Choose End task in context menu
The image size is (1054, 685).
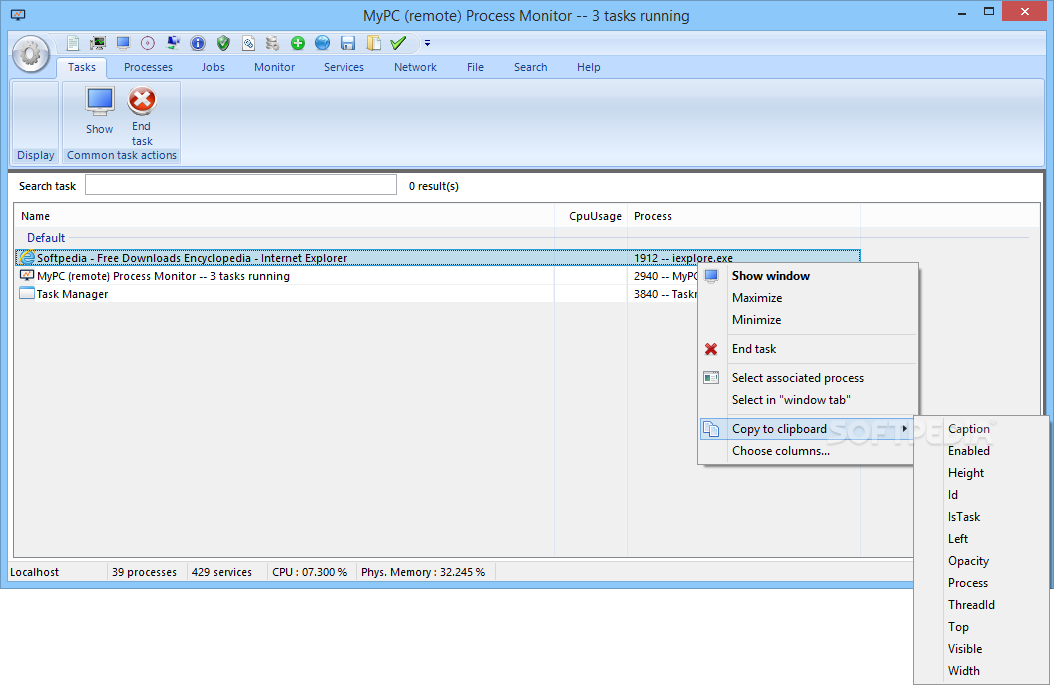(x=809, y=349)
